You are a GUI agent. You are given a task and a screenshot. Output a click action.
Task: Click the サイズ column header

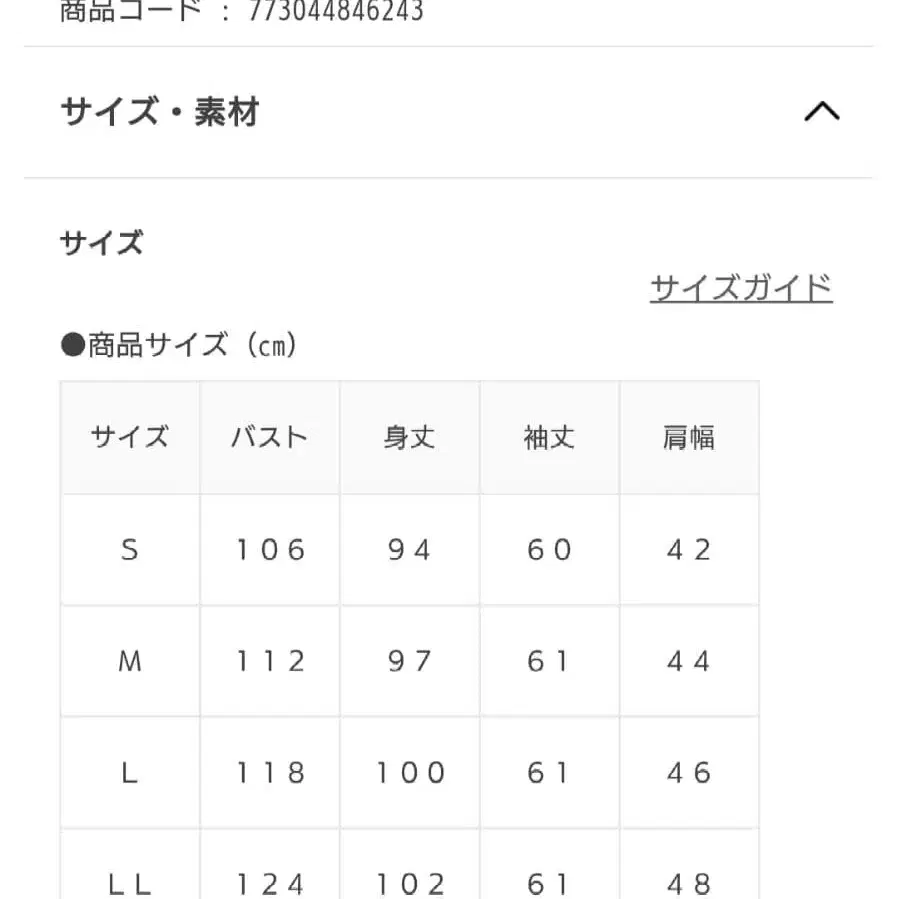click(129, 437)
